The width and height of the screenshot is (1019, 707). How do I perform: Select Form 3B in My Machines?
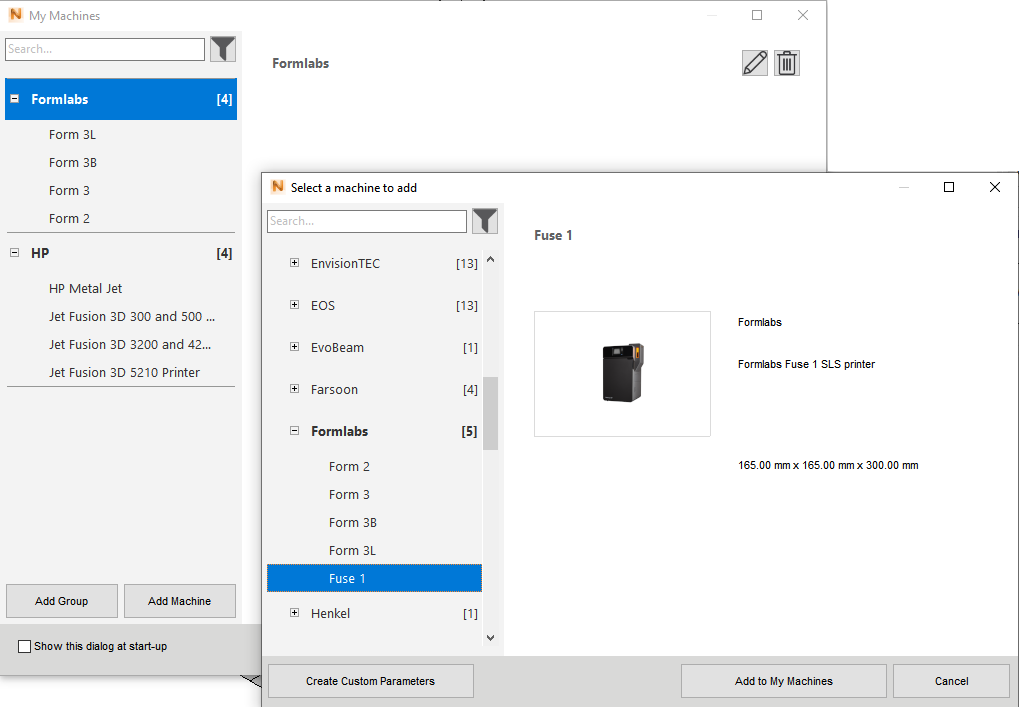[x=121, y=162]
